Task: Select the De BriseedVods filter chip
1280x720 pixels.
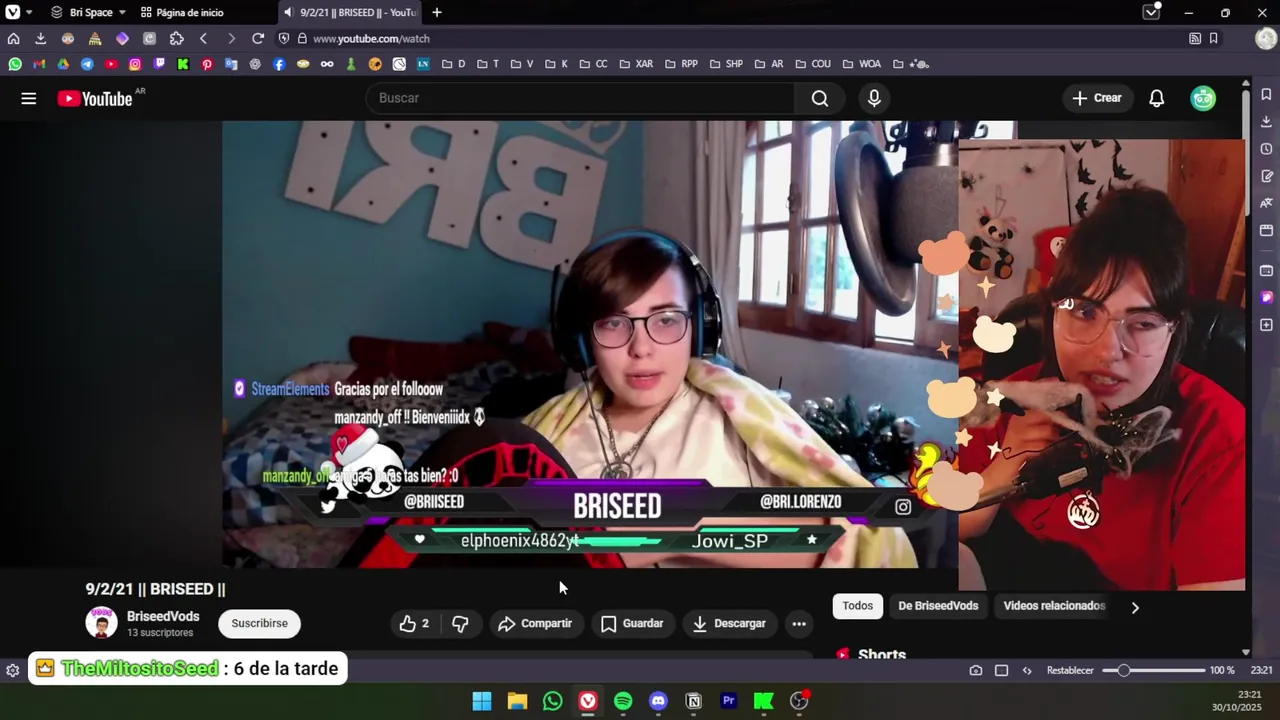Action: [938, 606]
